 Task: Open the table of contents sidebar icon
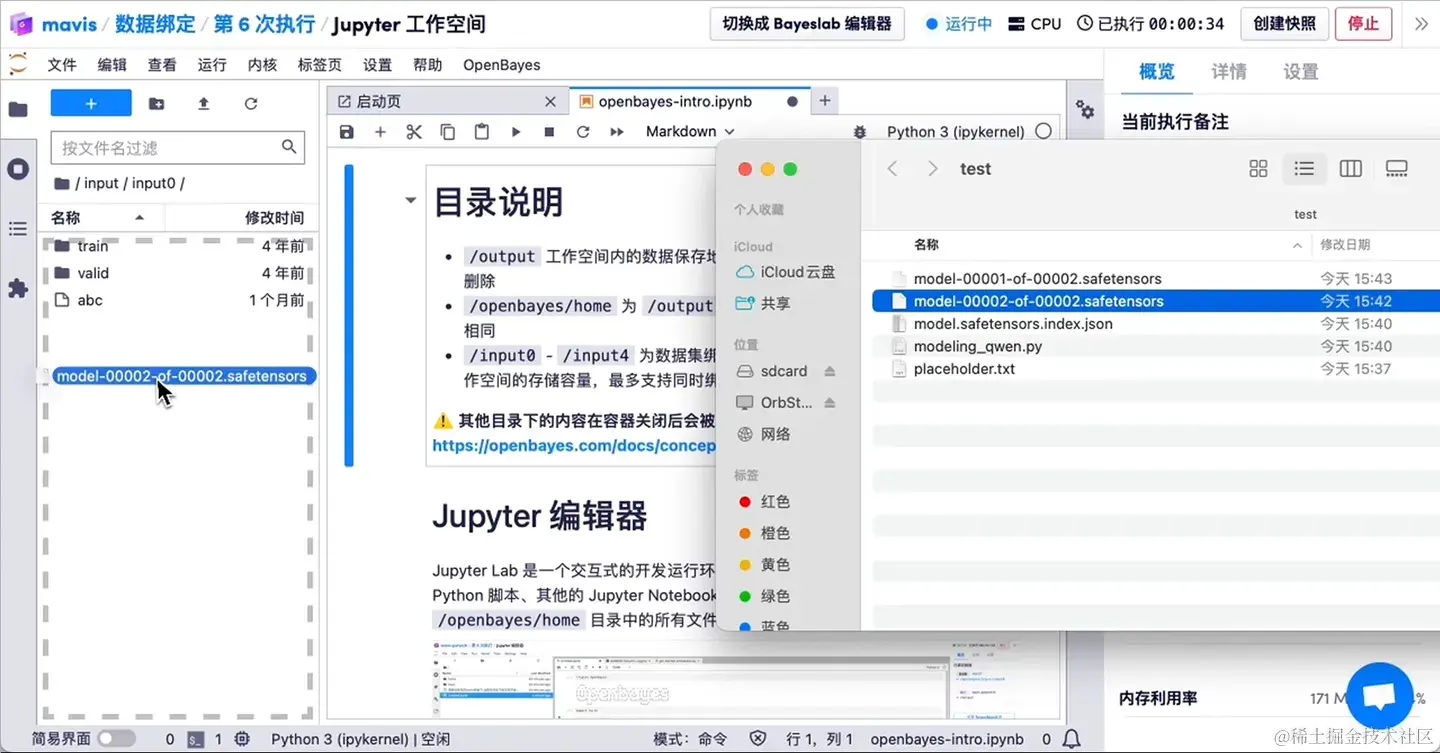click(x=18, y=229)
